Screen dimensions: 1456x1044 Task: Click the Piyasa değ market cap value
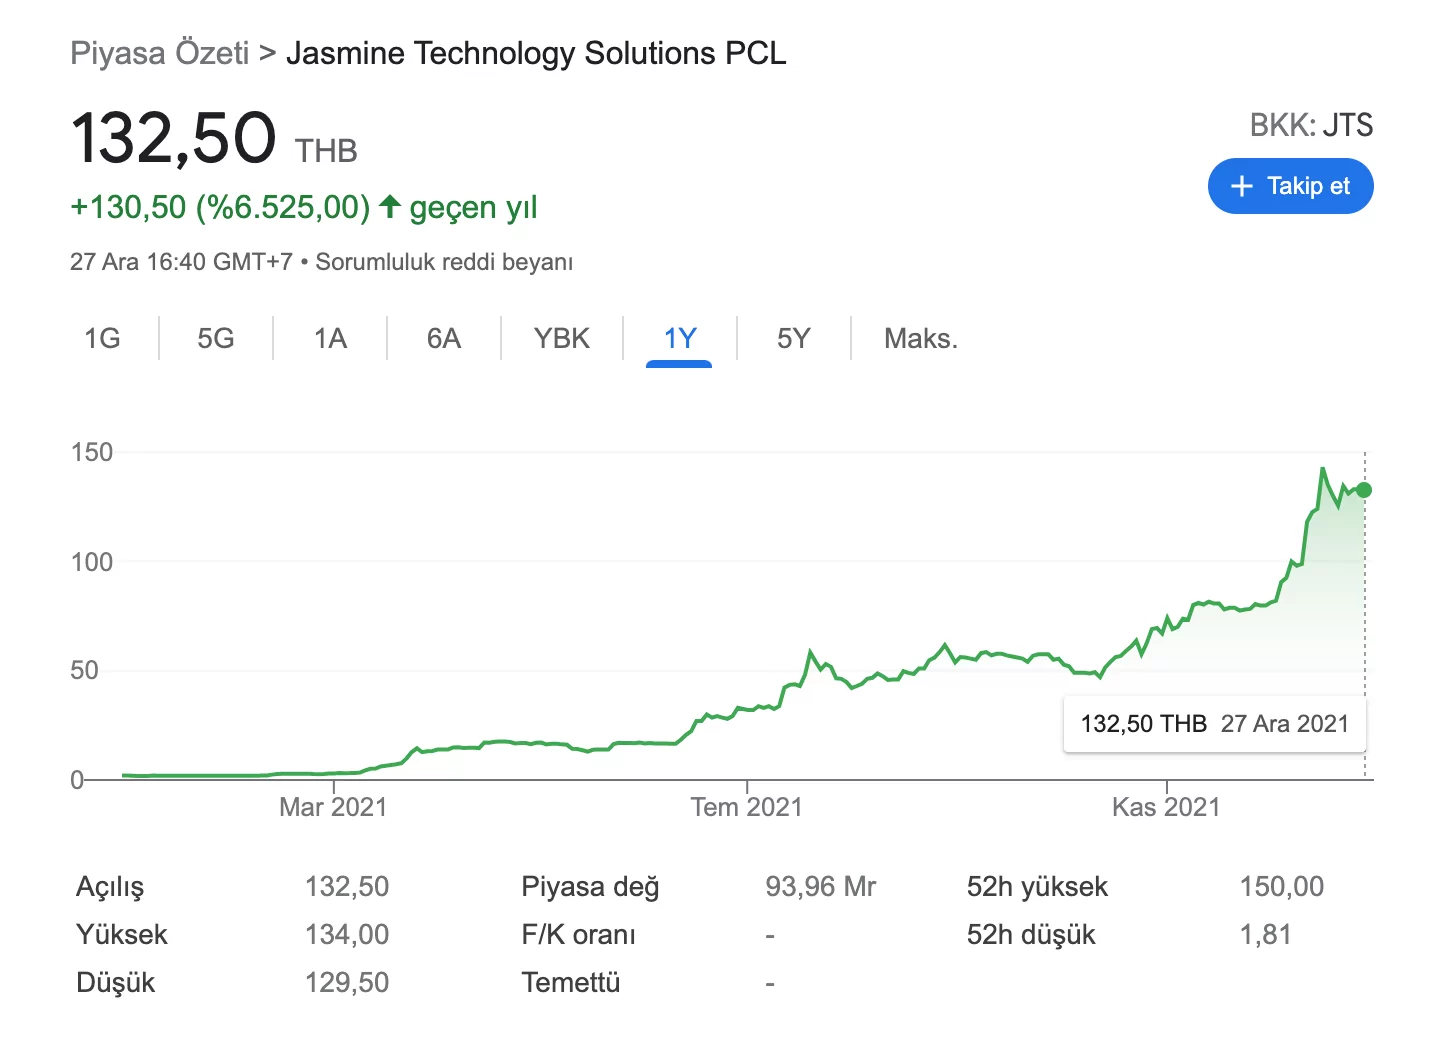820,886
